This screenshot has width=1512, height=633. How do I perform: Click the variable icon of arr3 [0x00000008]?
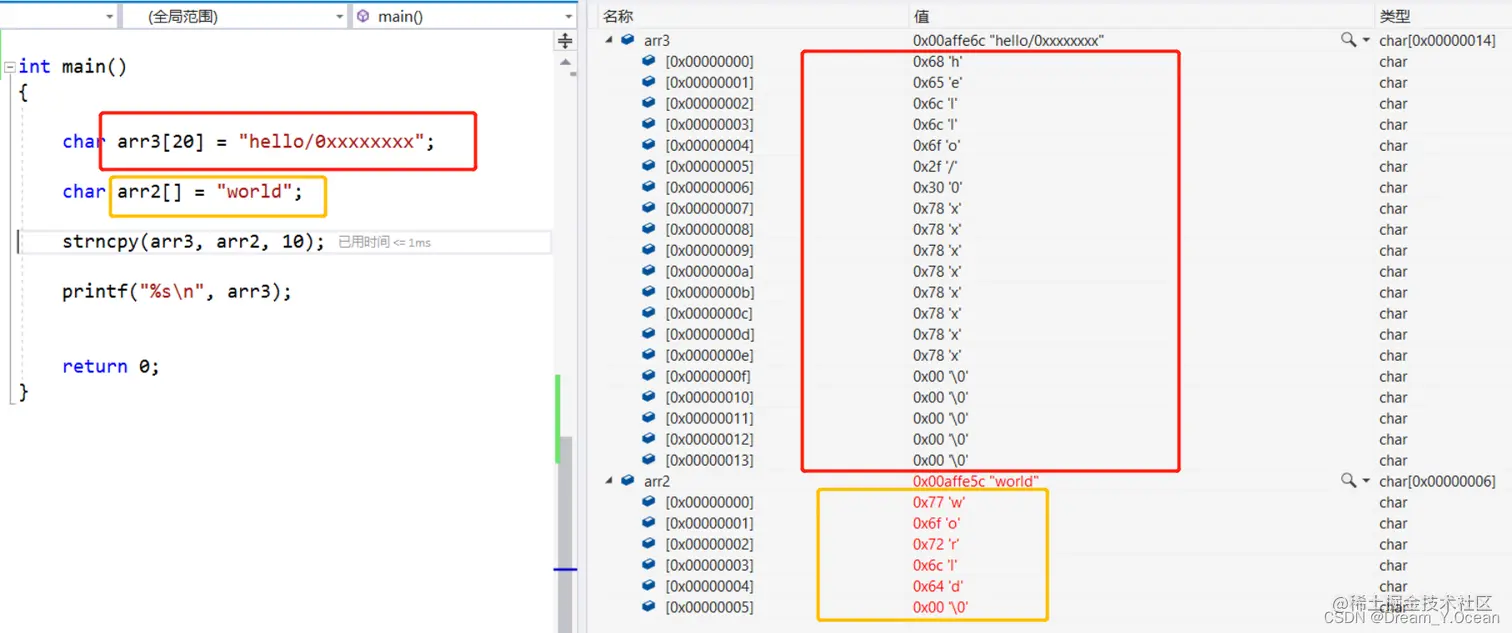point(649,229)
